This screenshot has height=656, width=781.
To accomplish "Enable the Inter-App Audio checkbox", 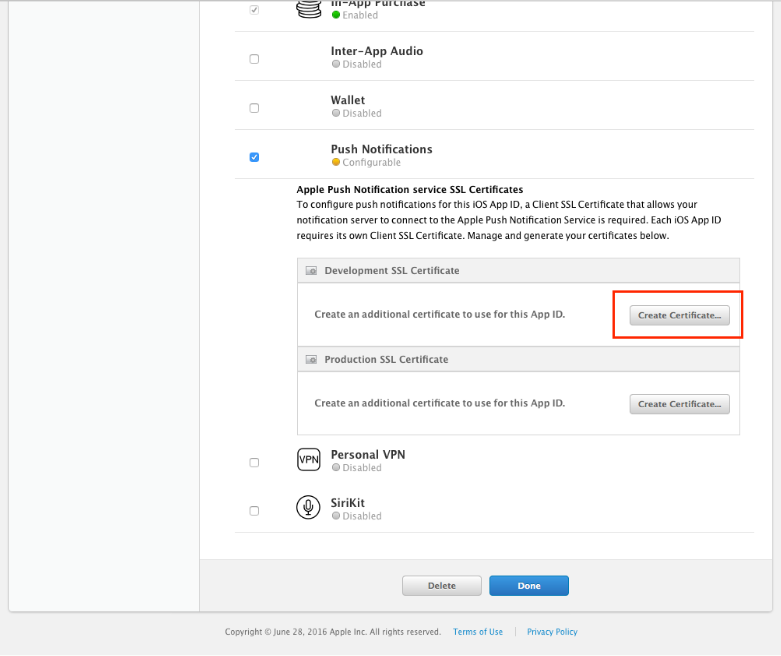I will (254, 59).
